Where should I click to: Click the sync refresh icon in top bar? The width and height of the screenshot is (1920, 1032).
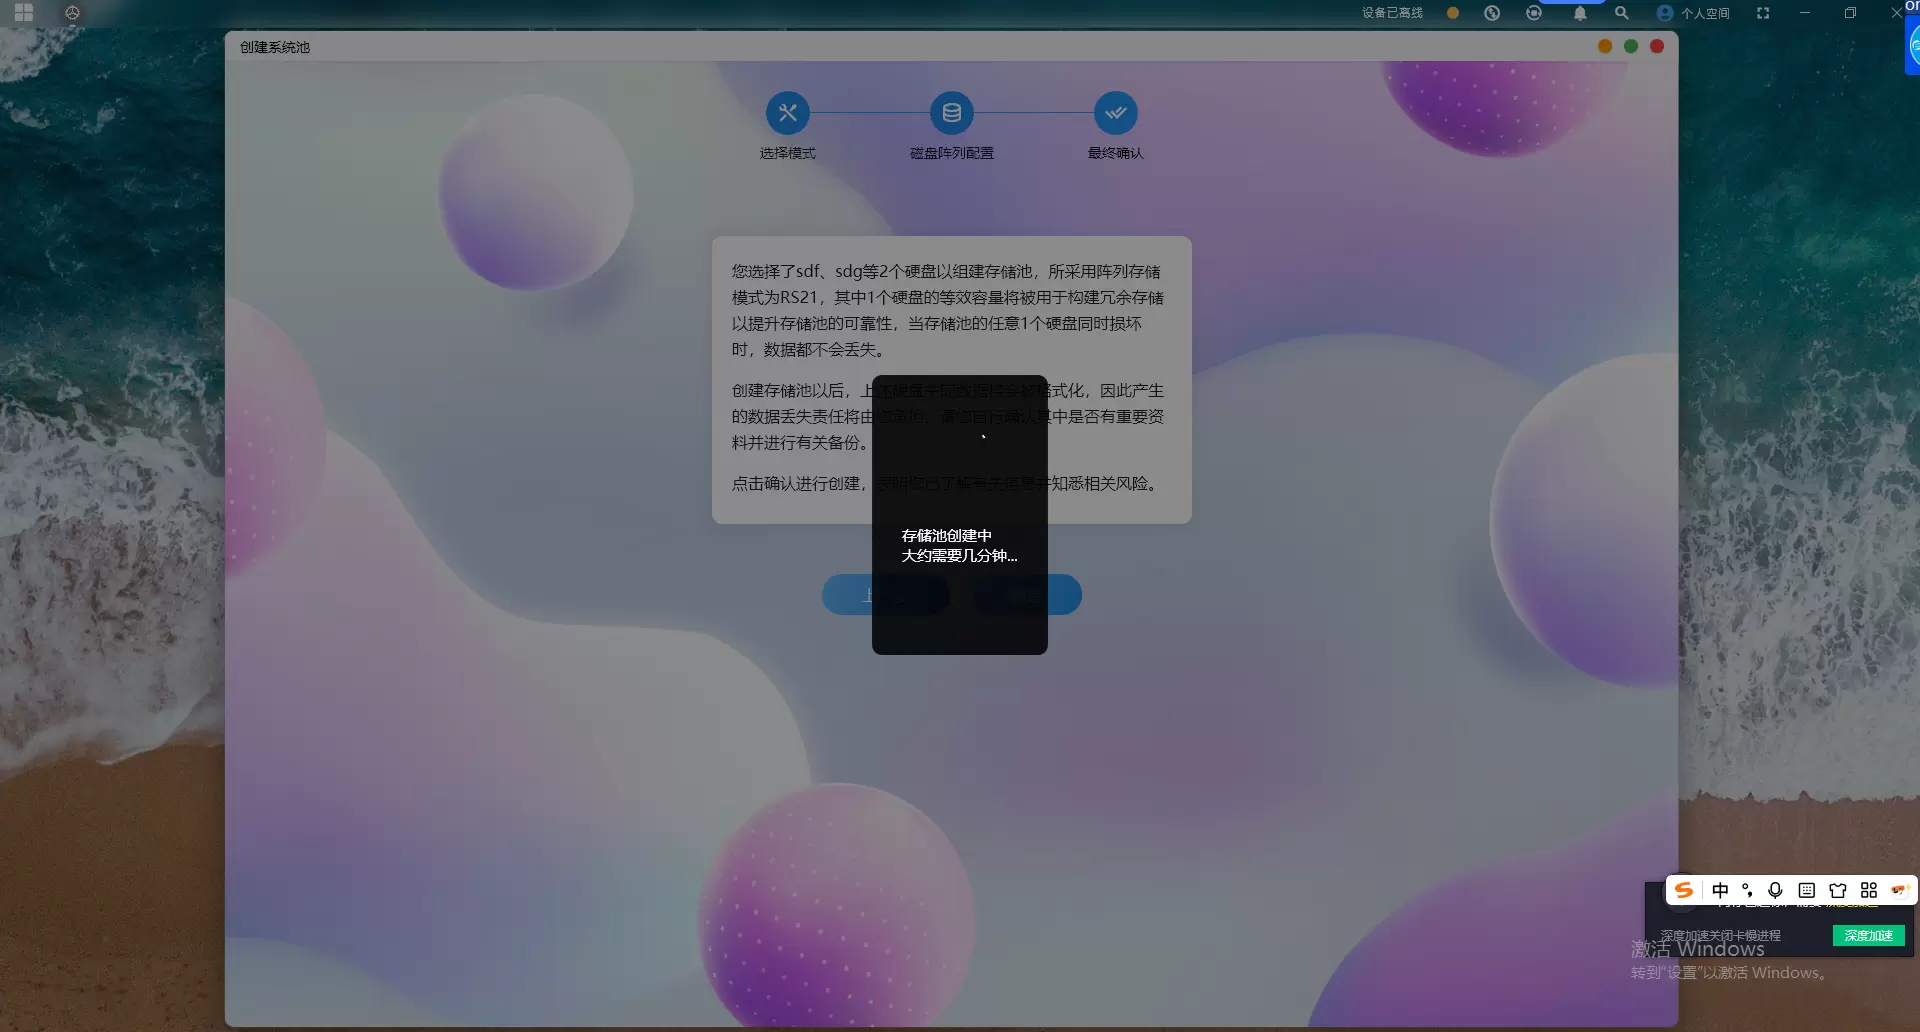pos(1534,13)
